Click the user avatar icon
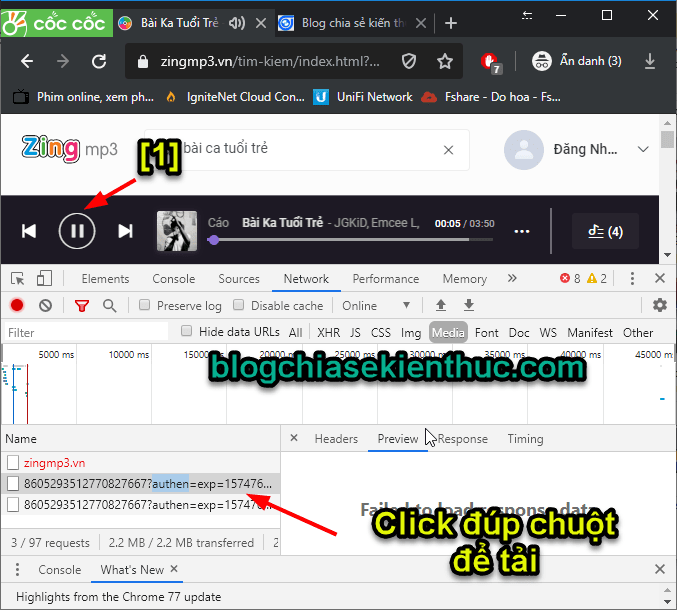 coord(523,150)
